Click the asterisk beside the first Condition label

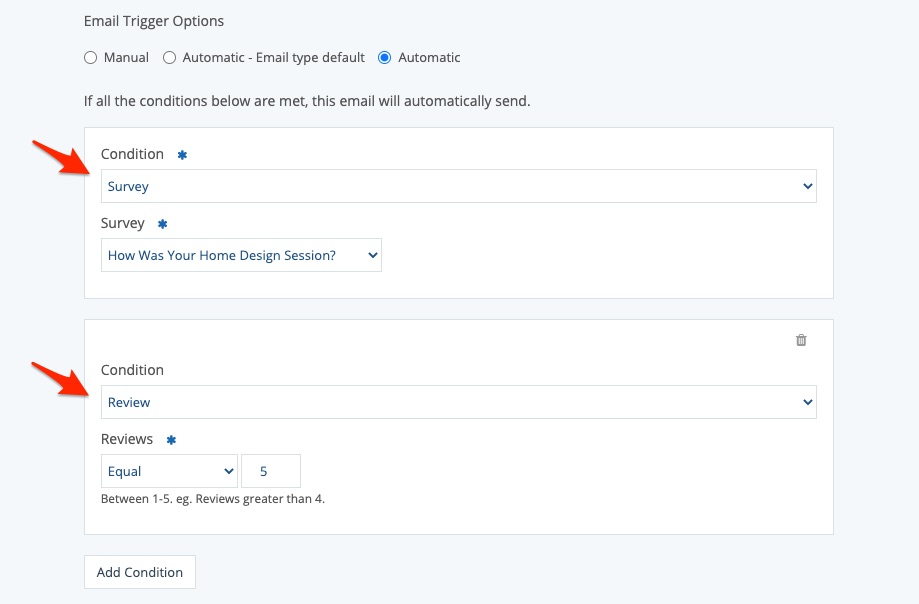(182, 155)
